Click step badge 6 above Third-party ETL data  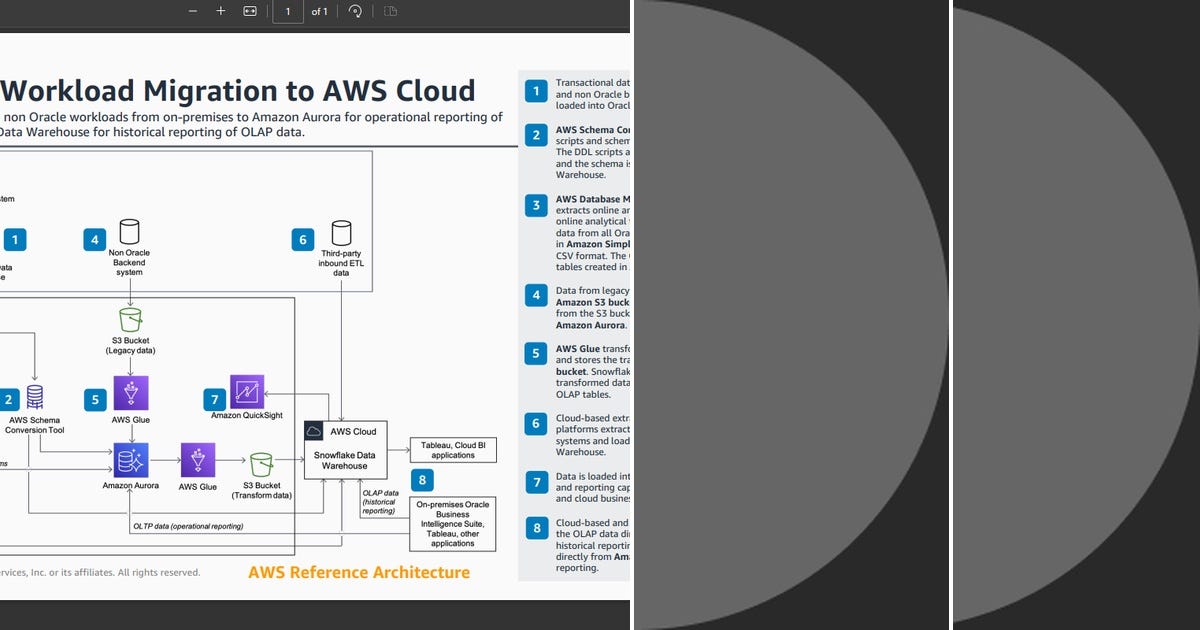(302, 240)
